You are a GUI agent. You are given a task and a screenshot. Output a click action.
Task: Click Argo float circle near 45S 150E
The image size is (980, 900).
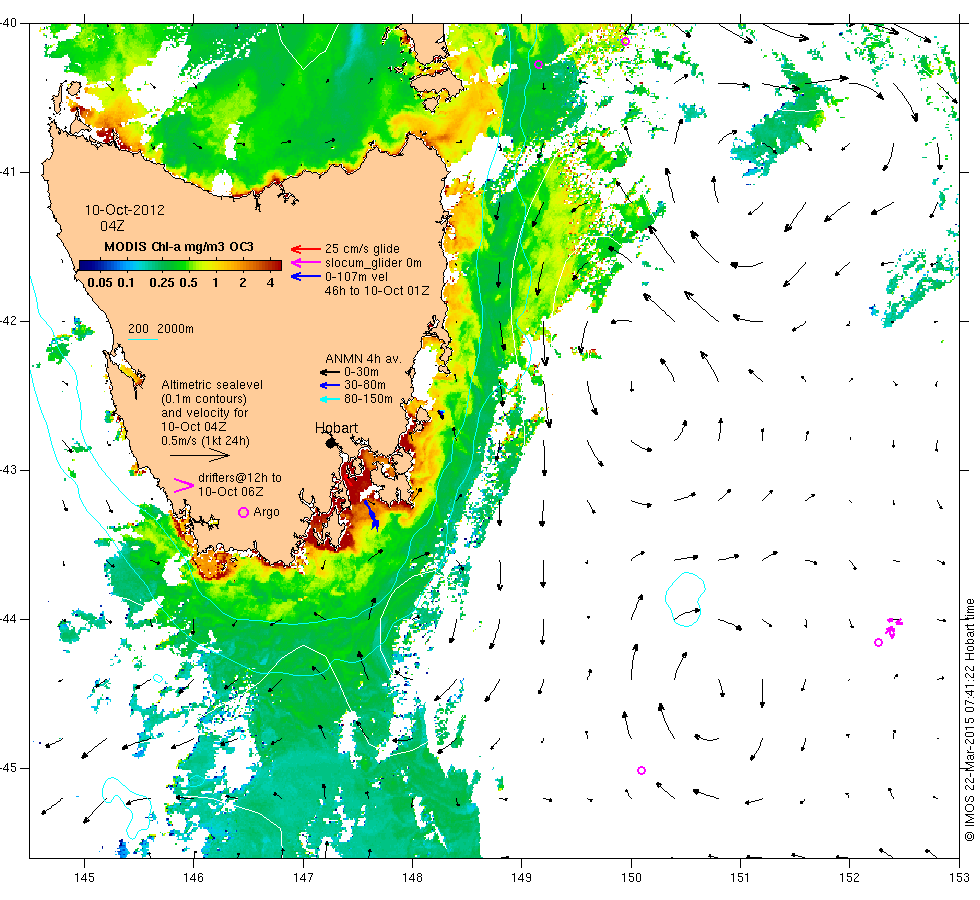point(641,771)
